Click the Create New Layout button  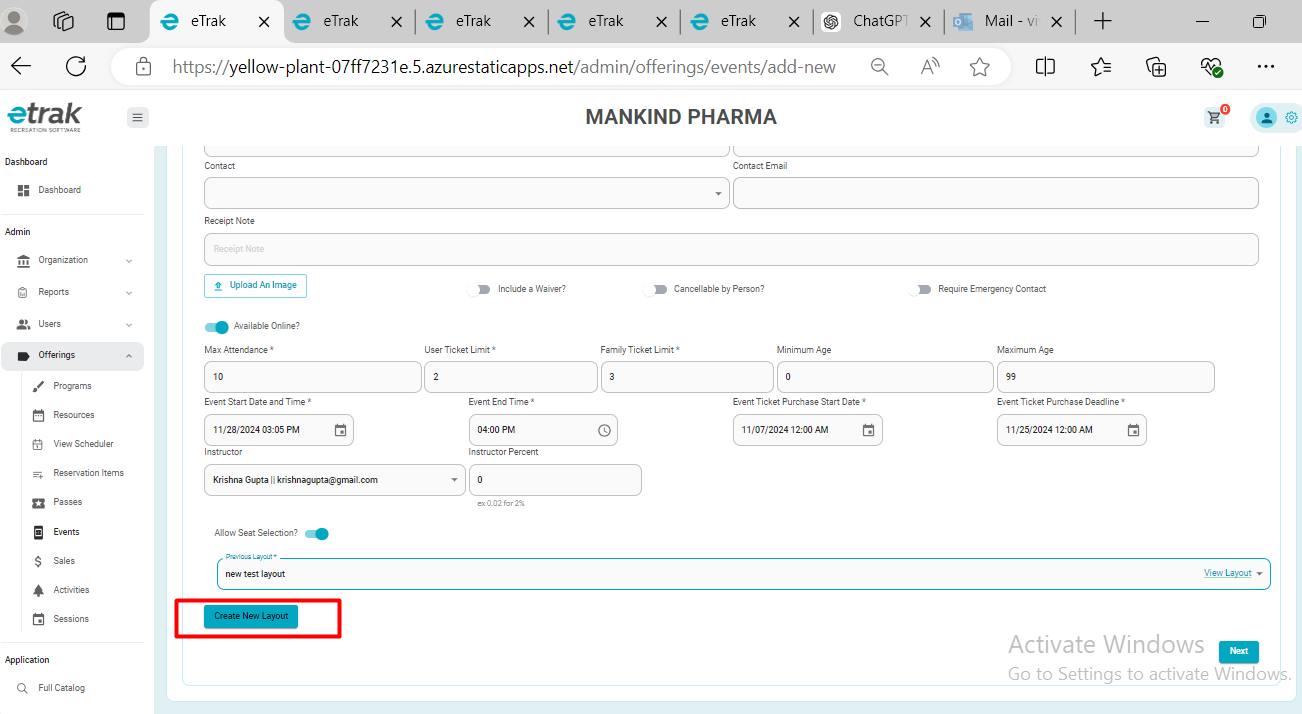[x=251, y=616]
